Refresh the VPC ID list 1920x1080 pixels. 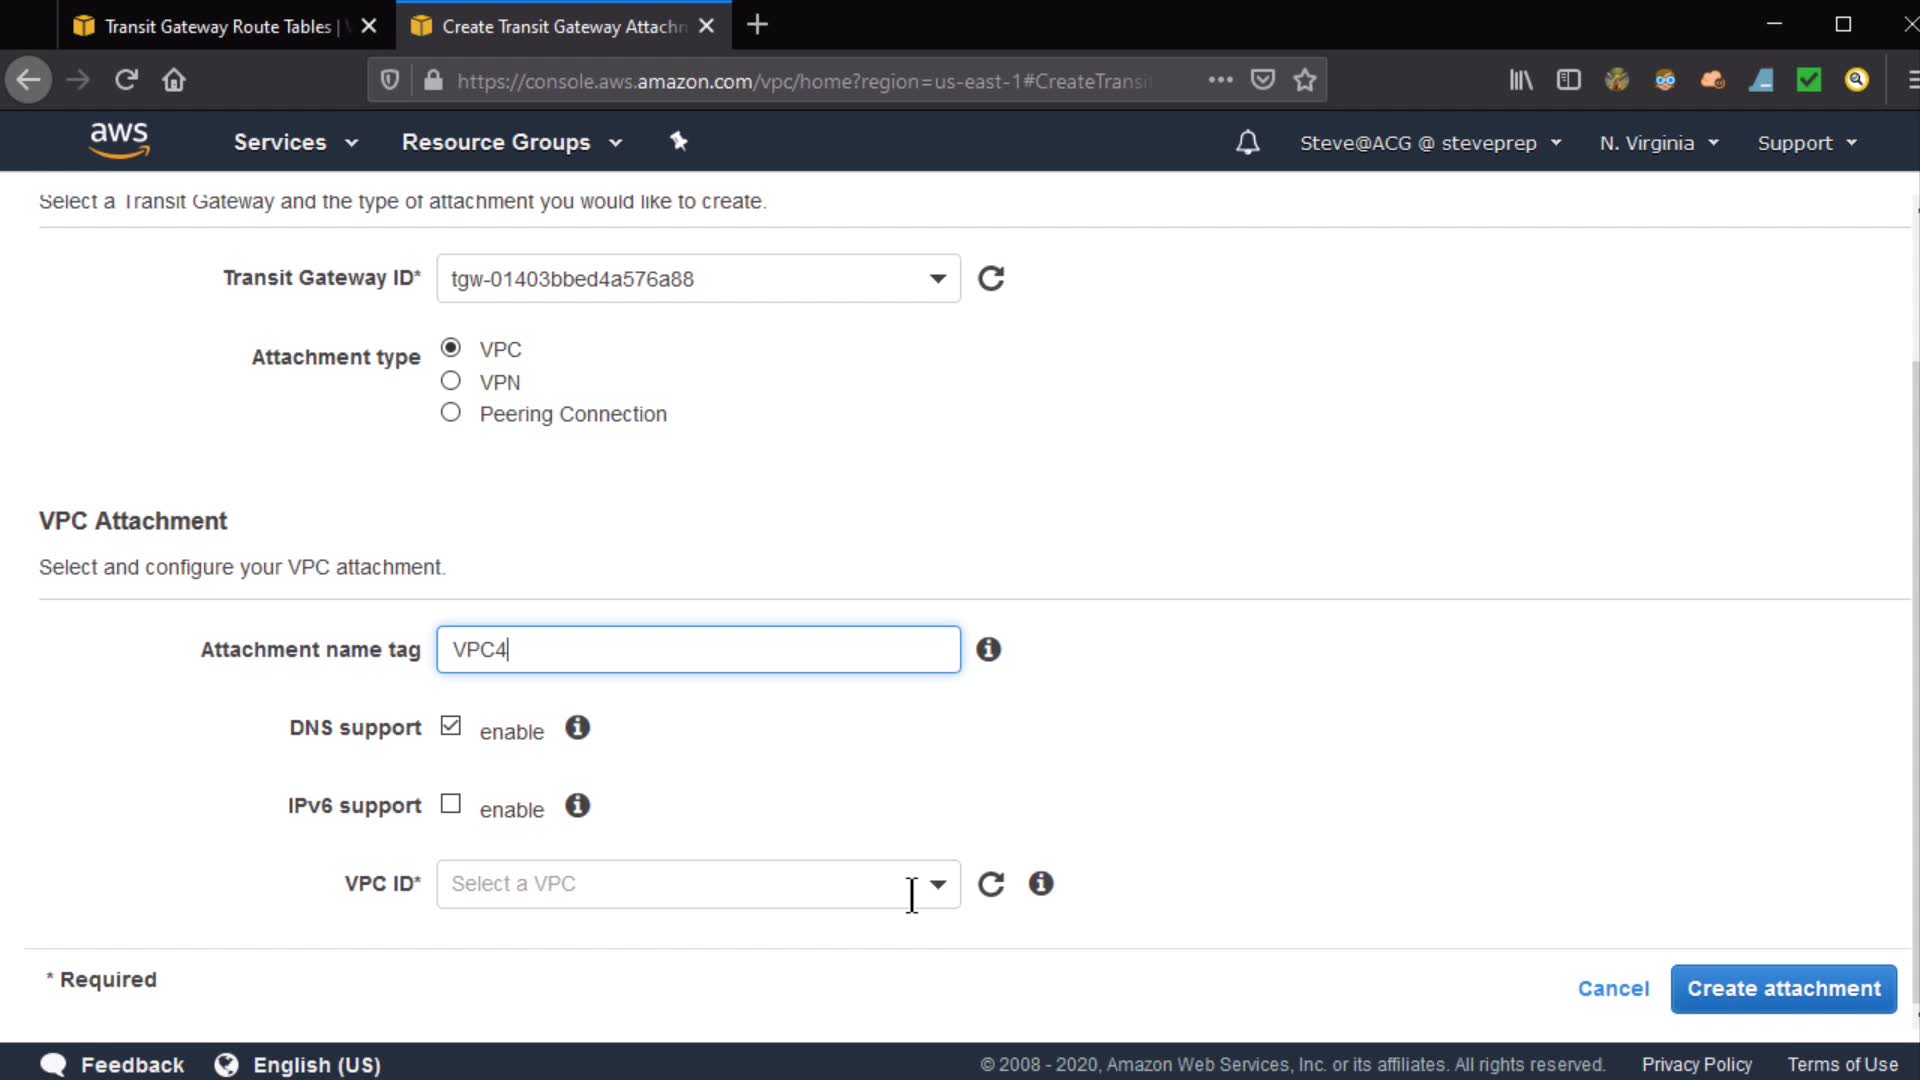pyautogui.click(x=990, y=884)
